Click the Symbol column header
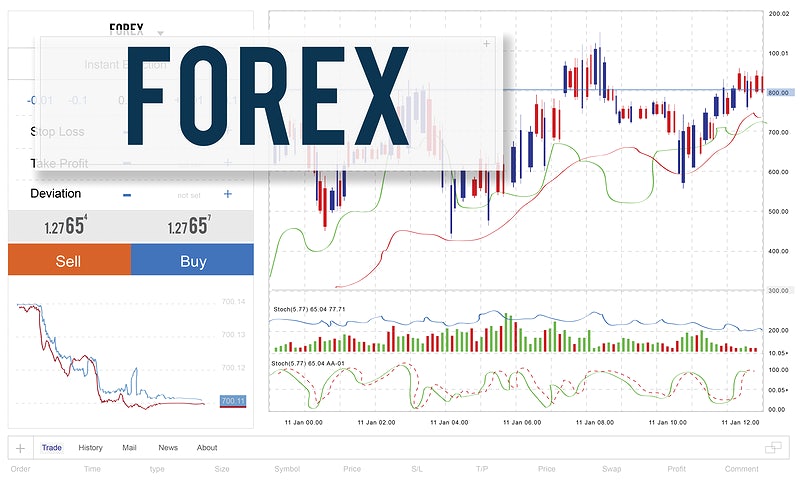The height and width of the screenshot is (480, 800). coord(287,469)
